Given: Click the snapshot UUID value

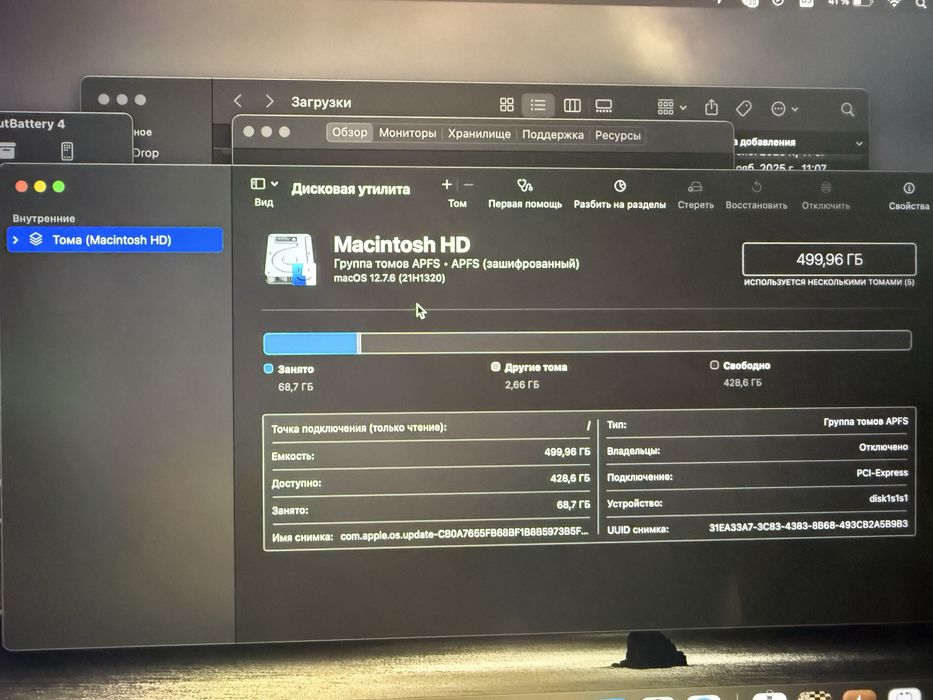Looking at the screenshot, I should (x=808, y=526).
